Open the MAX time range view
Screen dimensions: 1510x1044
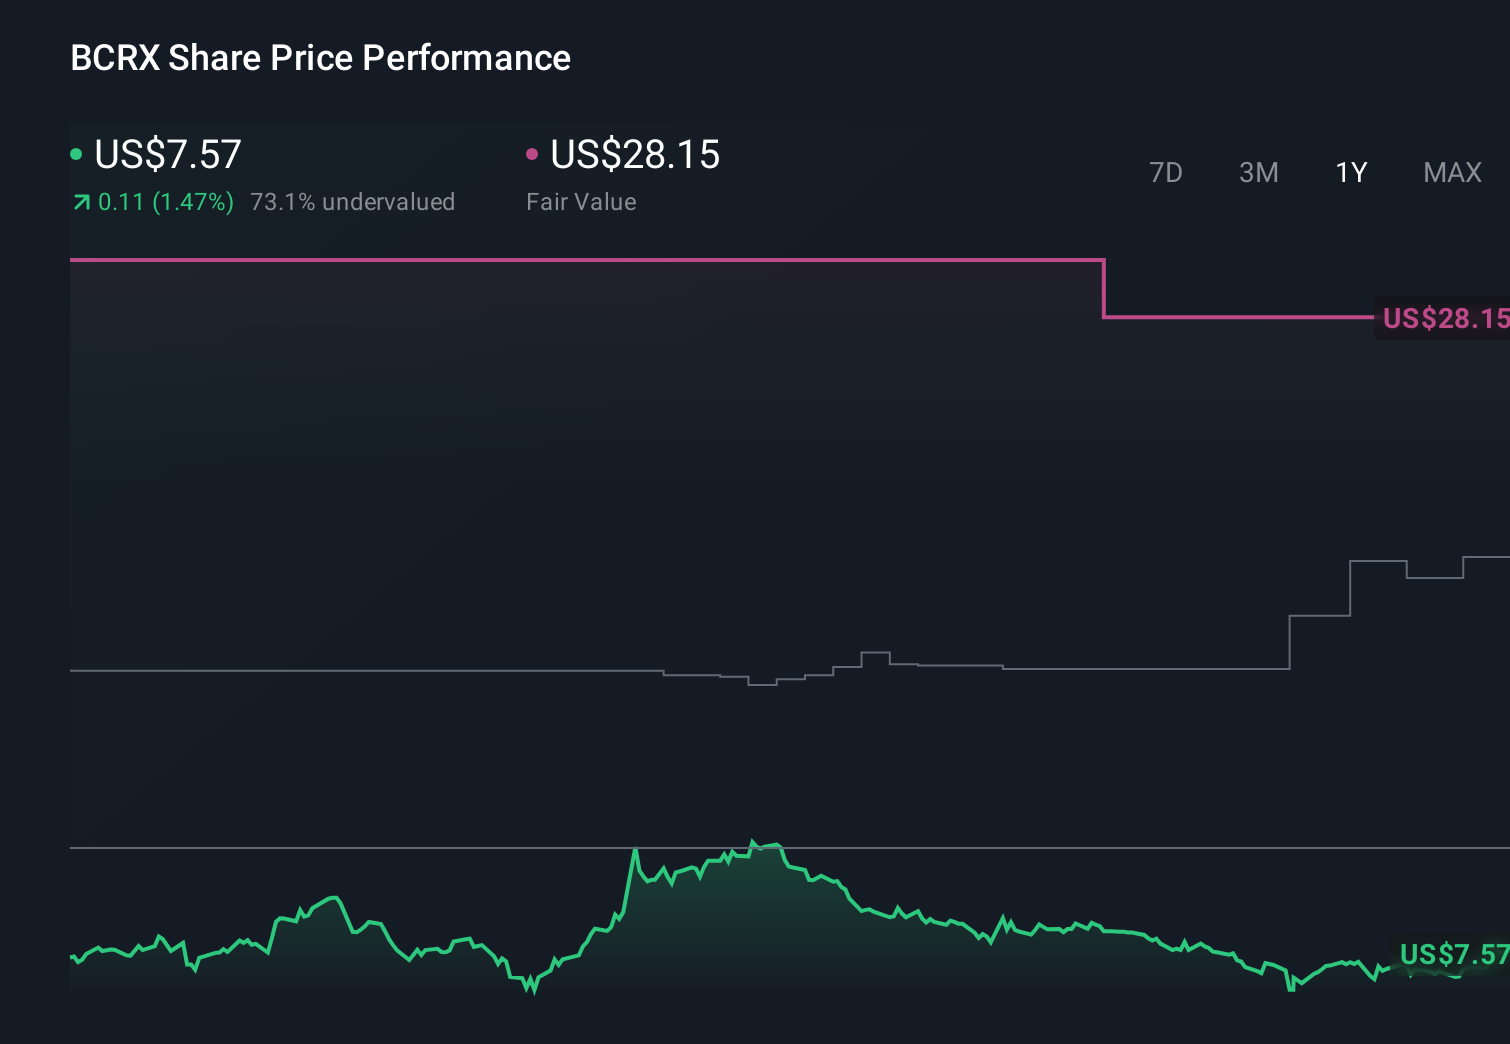click(x=1451, y=172)
